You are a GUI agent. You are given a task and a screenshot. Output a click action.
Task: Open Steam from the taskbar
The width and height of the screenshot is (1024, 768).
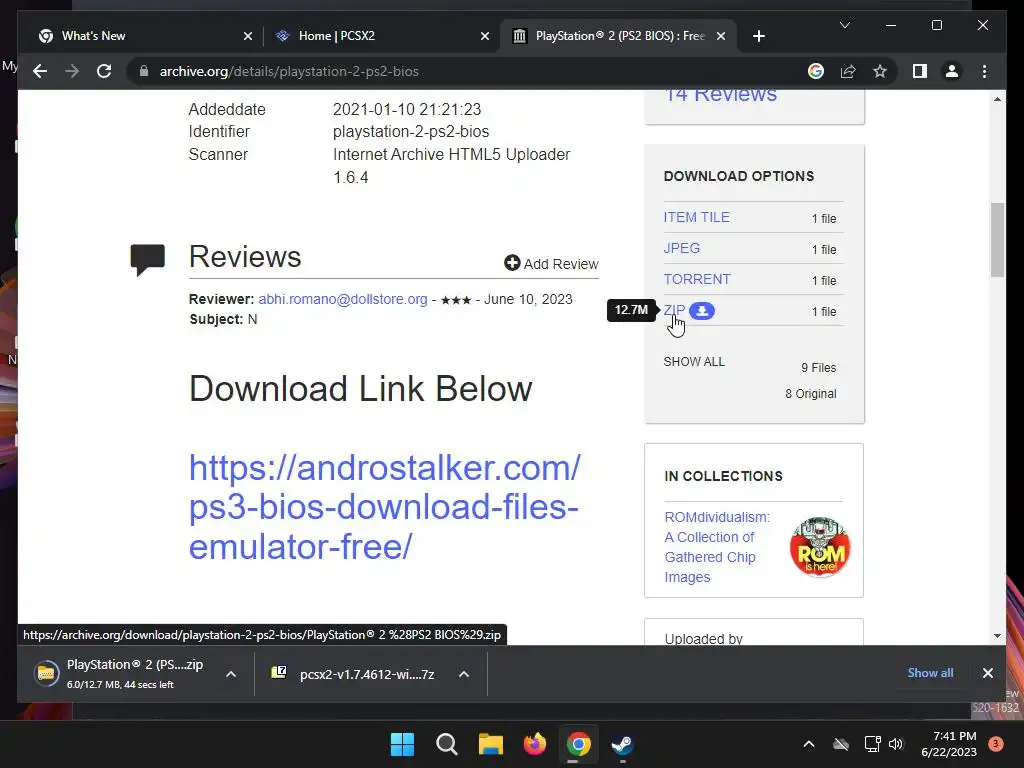[622, 744]
